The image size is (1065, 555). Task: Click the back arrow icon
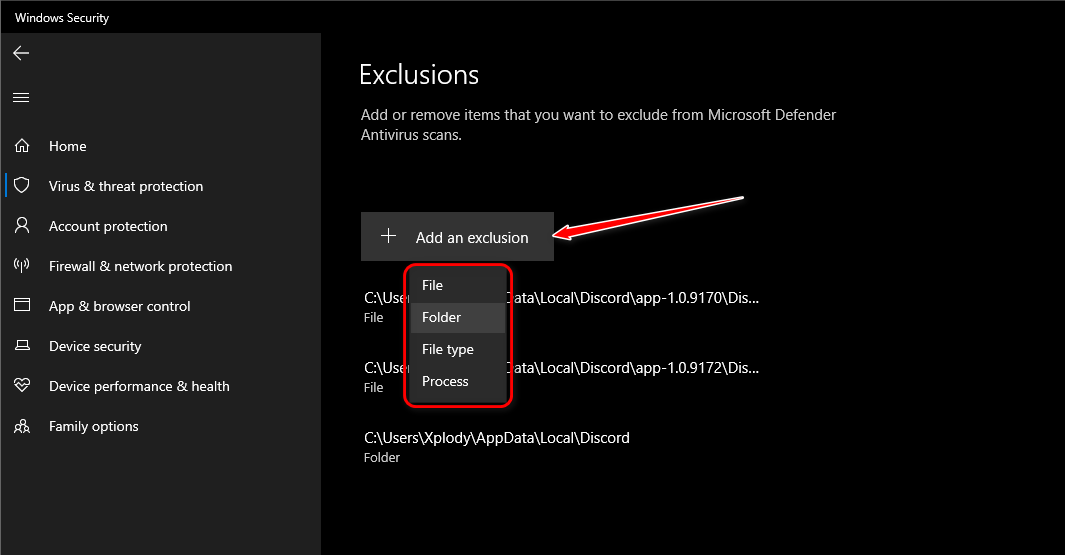tap(21, 53)
